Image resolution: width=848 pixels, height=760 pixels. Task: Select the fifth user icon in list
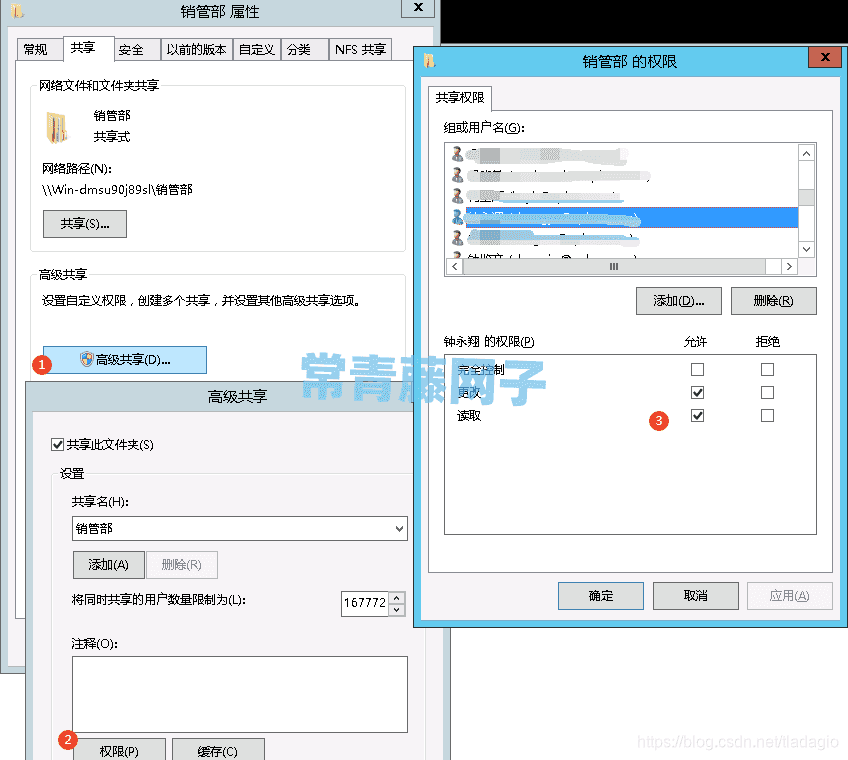(x=458, y=237)
